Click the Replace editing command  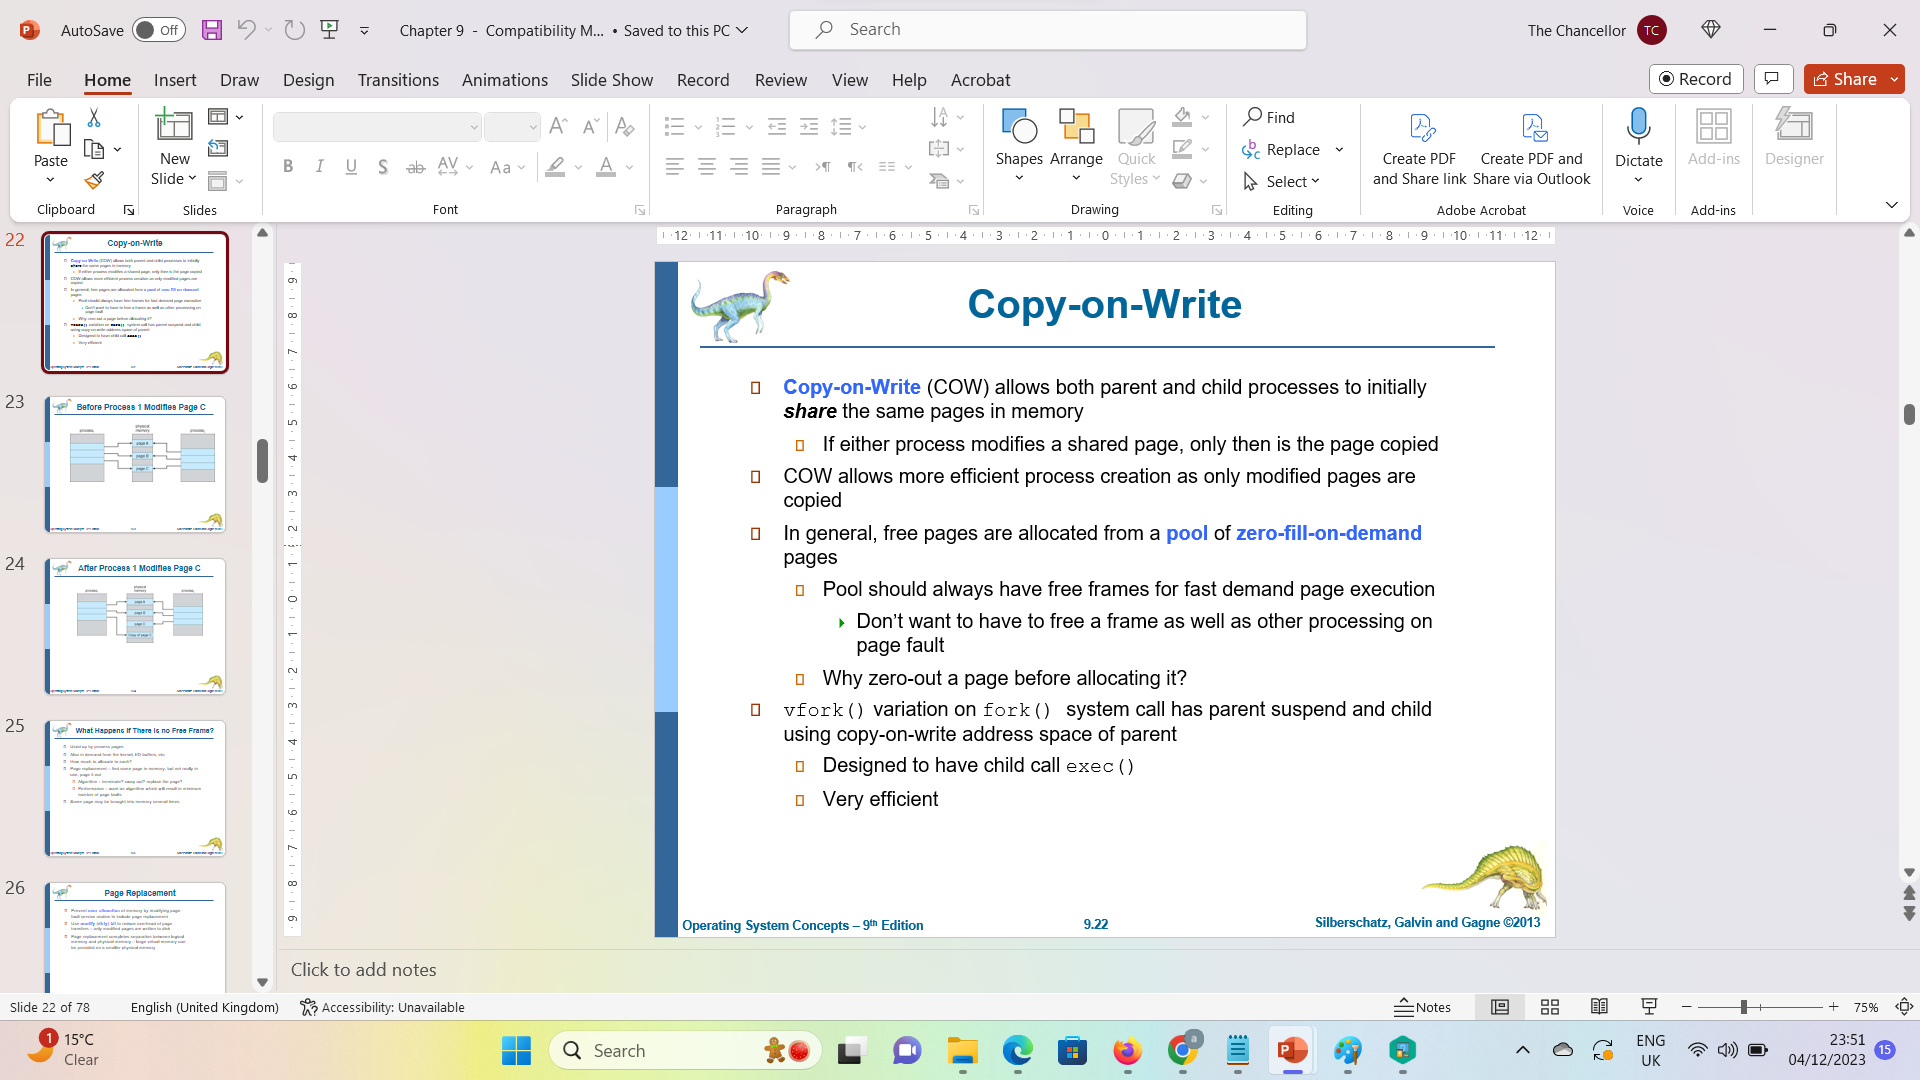[1291, 149]
